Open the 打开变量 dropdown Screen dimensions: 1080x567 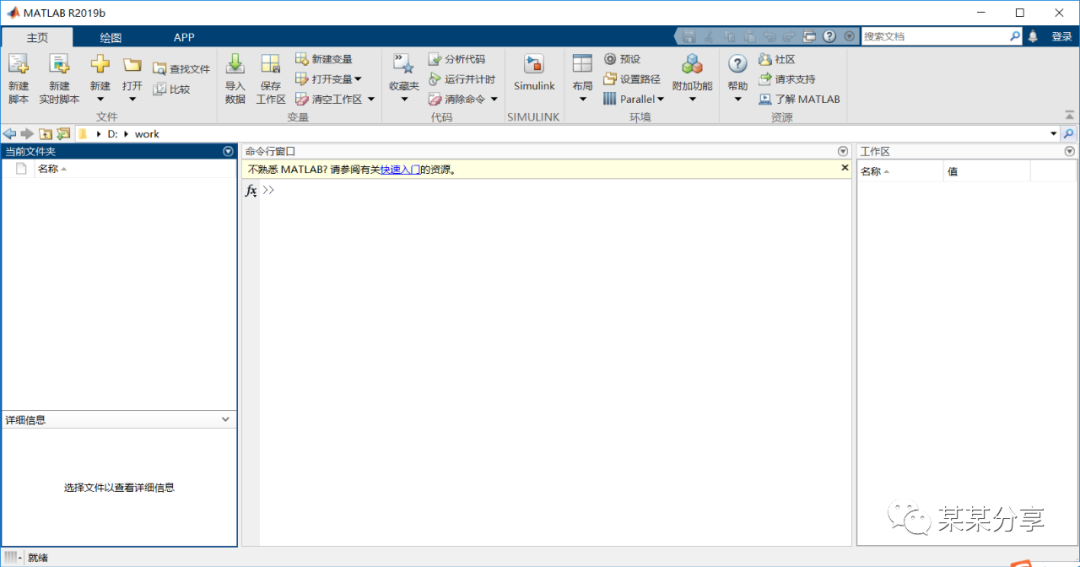(x=329, y=79)
